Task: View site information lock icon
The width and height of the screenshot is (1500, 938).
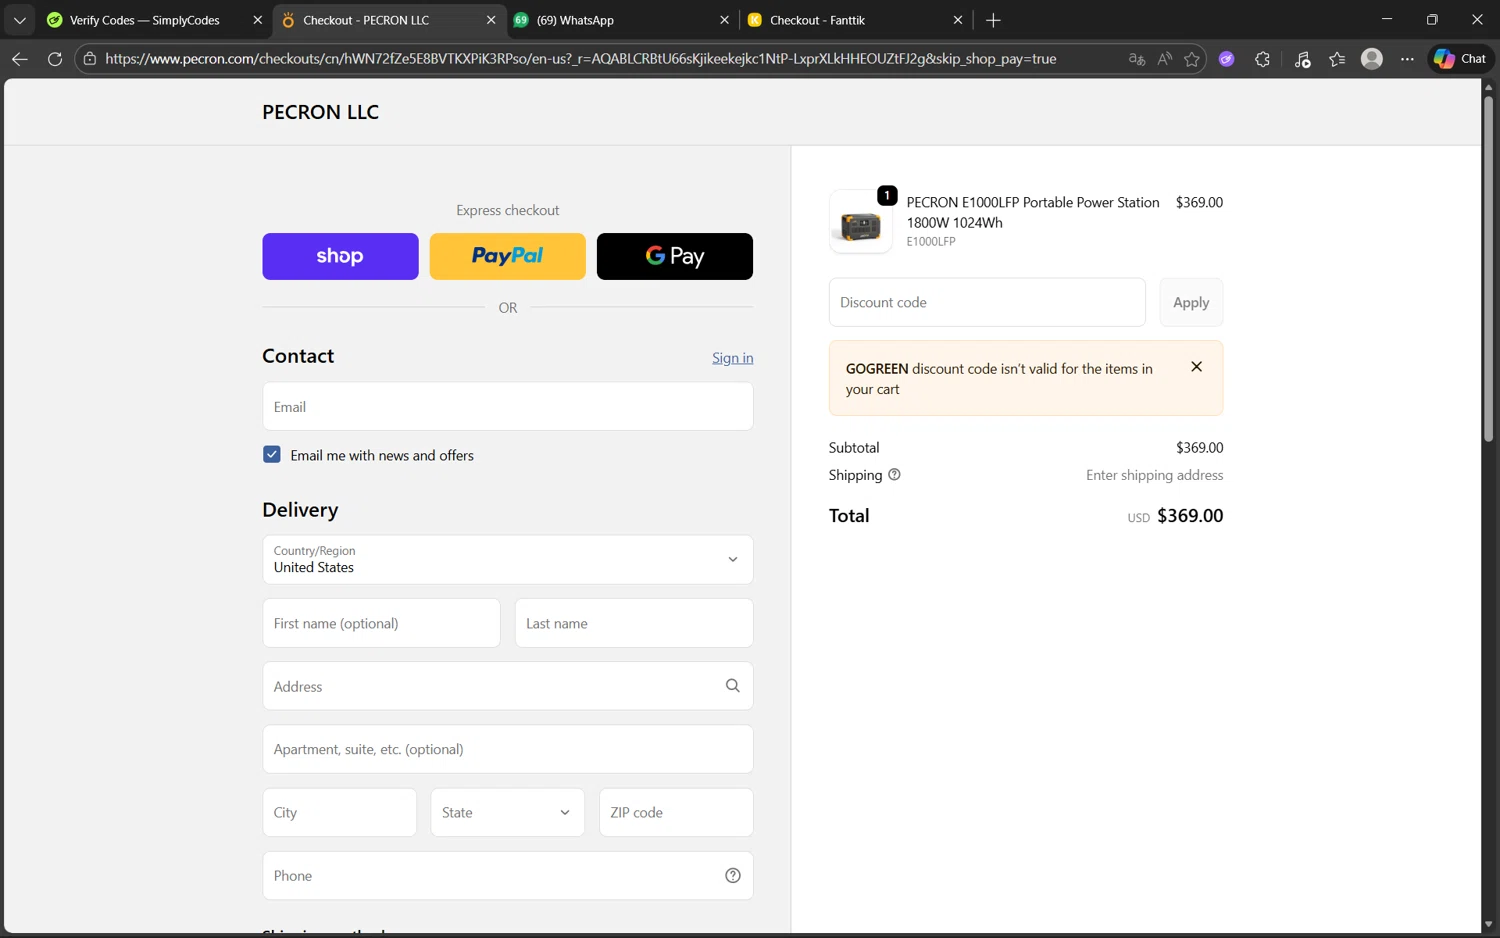Action: pos(90,59)
